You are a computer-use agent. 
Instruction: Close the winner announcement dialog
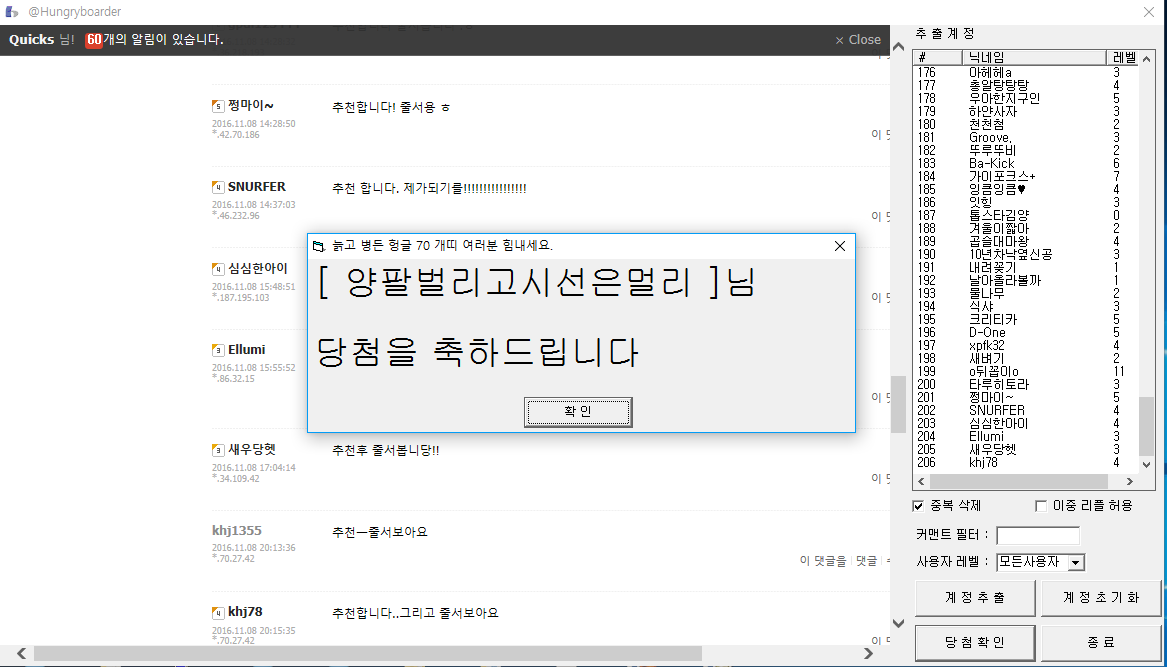[840, 246]
